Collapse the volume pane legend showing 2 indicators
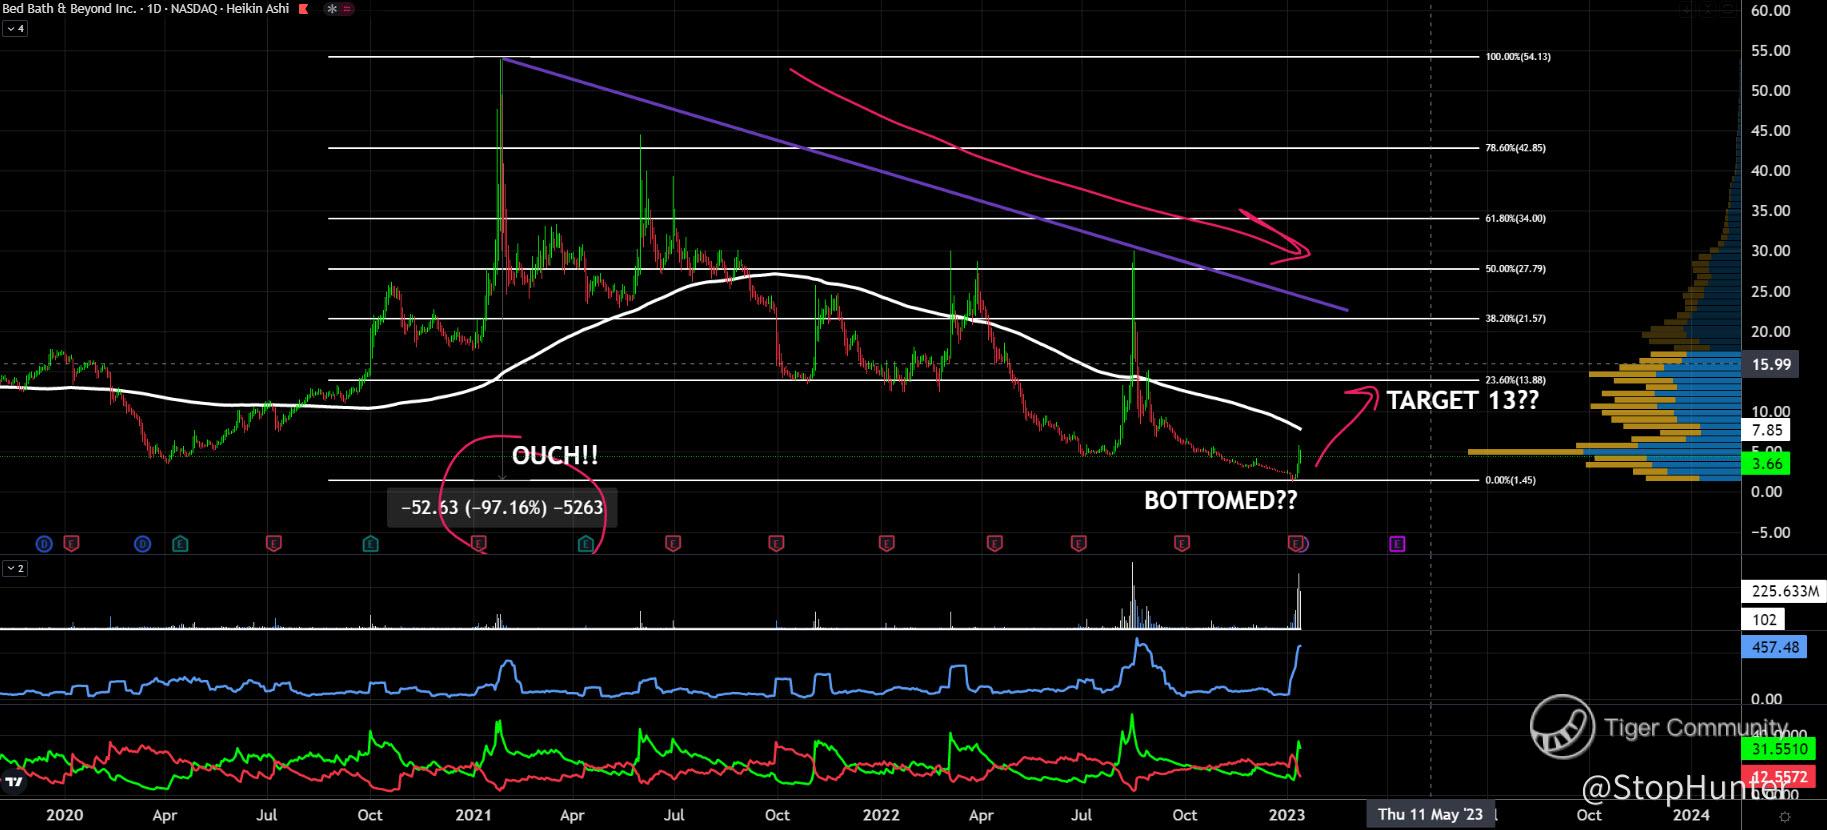This screenshot has width=1827, height=830. (x=15, y=568)
